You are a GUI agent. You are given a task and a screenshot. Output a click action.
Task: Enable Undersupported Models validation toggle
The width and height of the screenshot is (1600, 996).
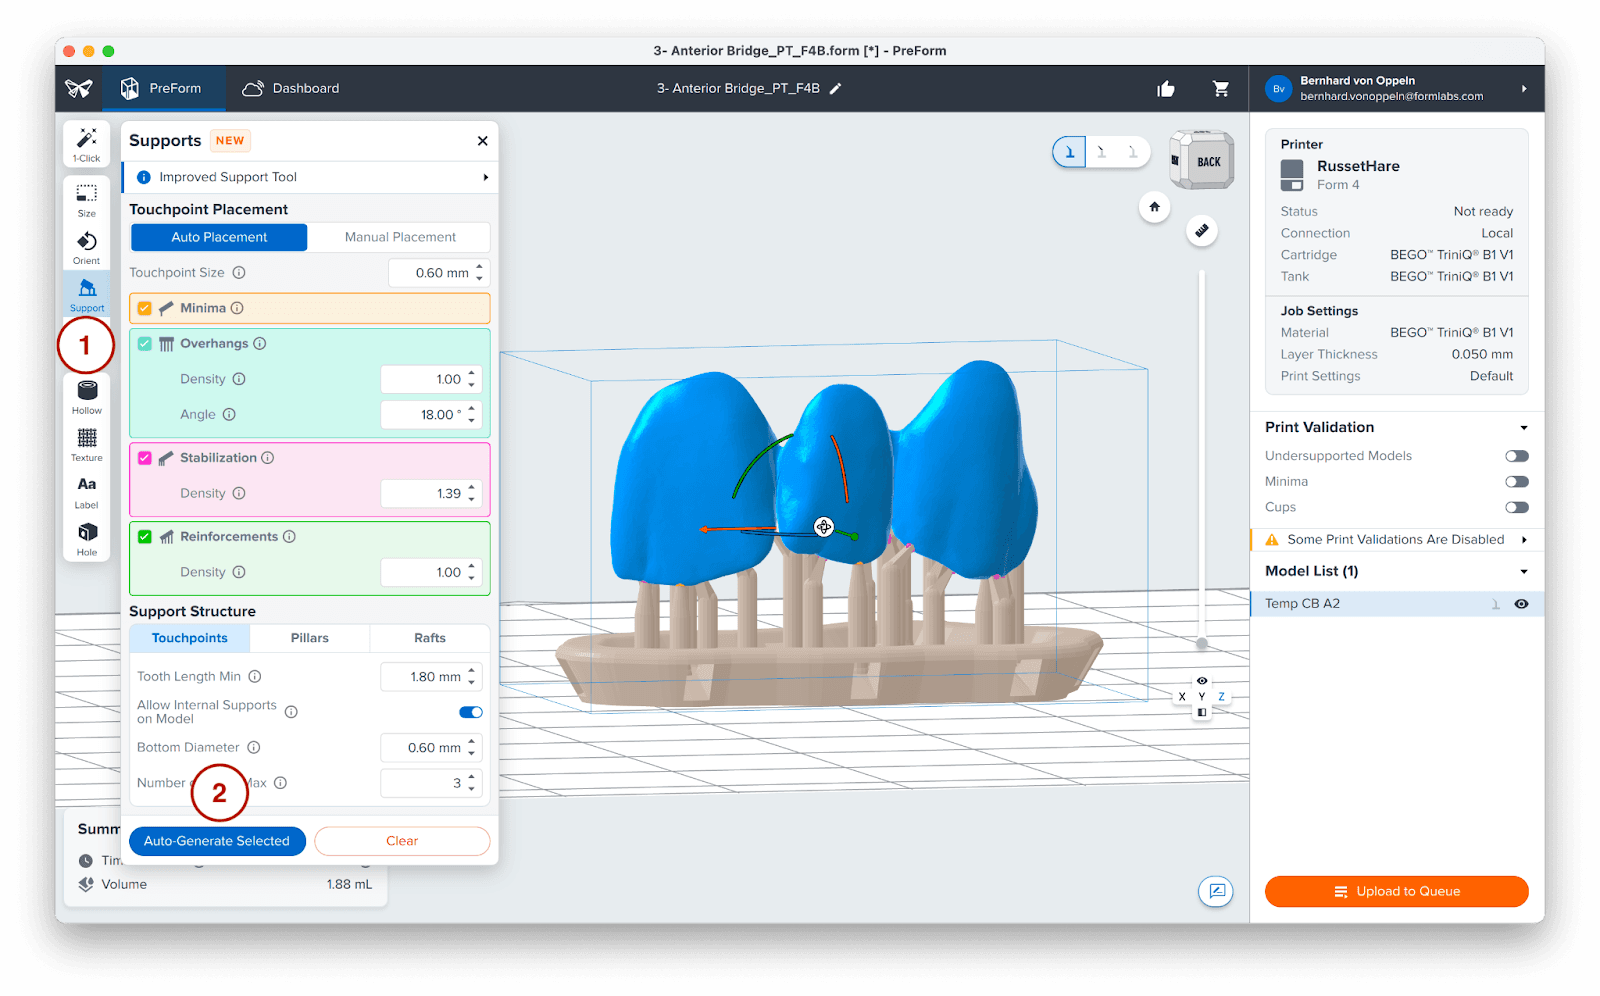pyautogui.click(x=1516, y=456)
